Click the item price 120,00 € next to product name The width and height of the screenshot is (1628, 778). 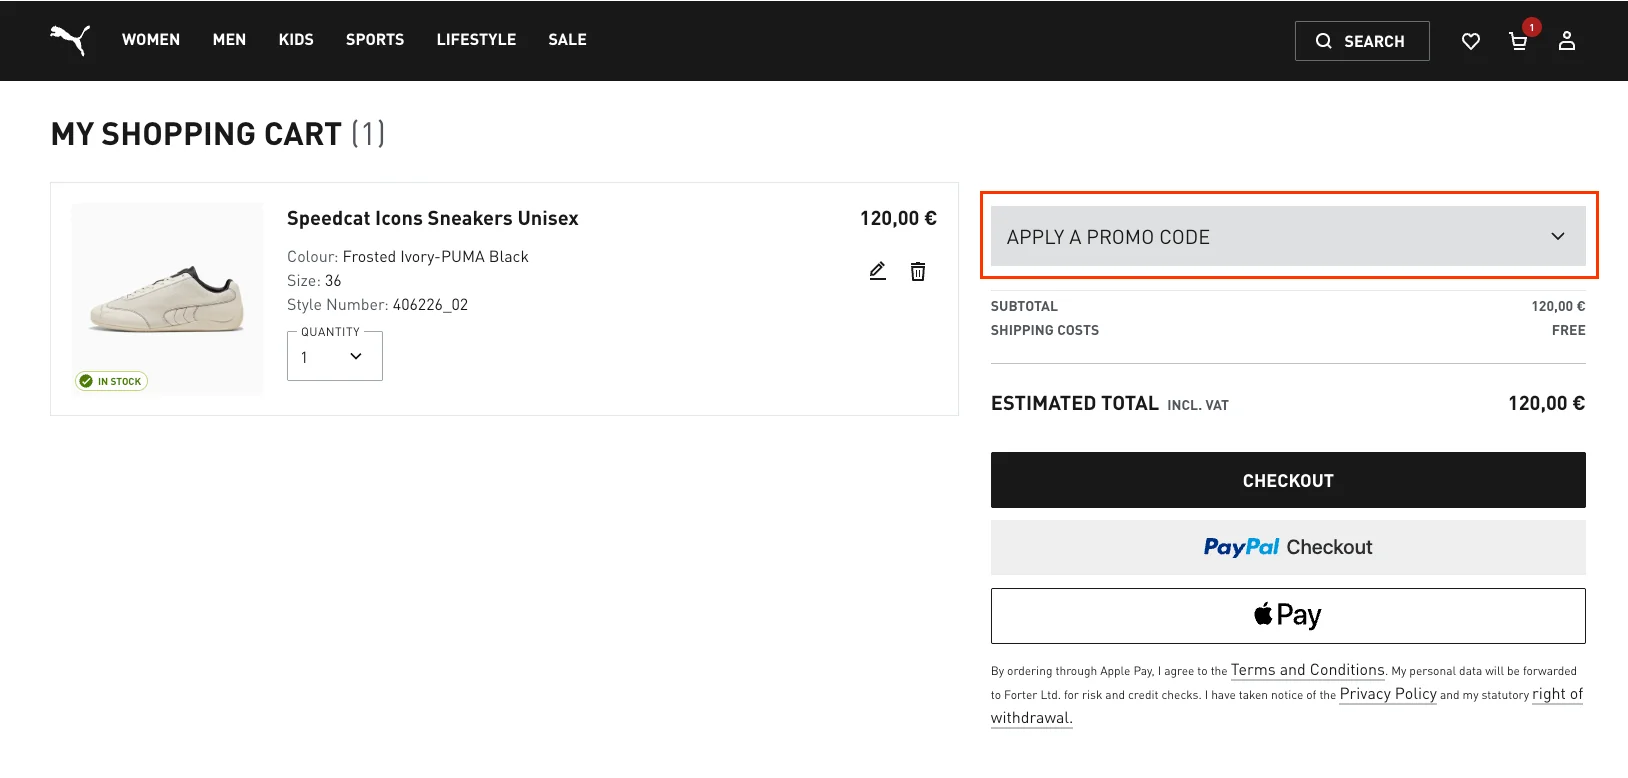(898, 218)
